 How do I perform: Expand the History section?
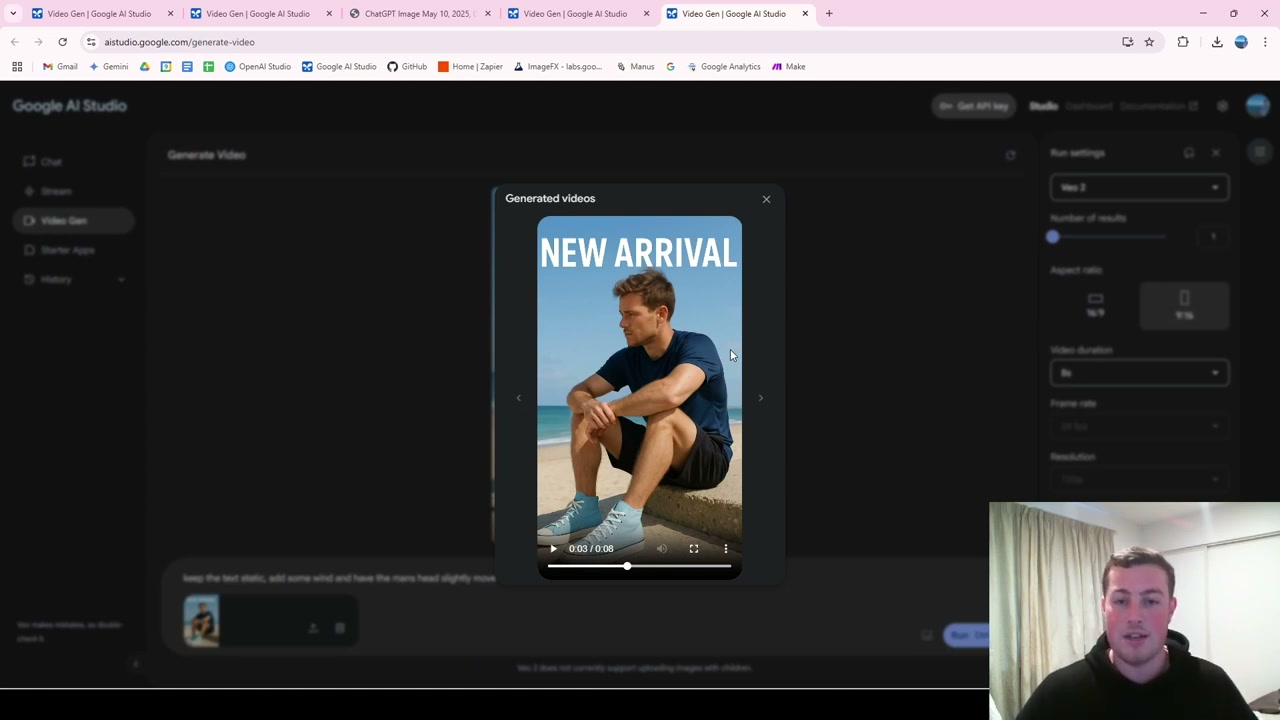[72, 279]
